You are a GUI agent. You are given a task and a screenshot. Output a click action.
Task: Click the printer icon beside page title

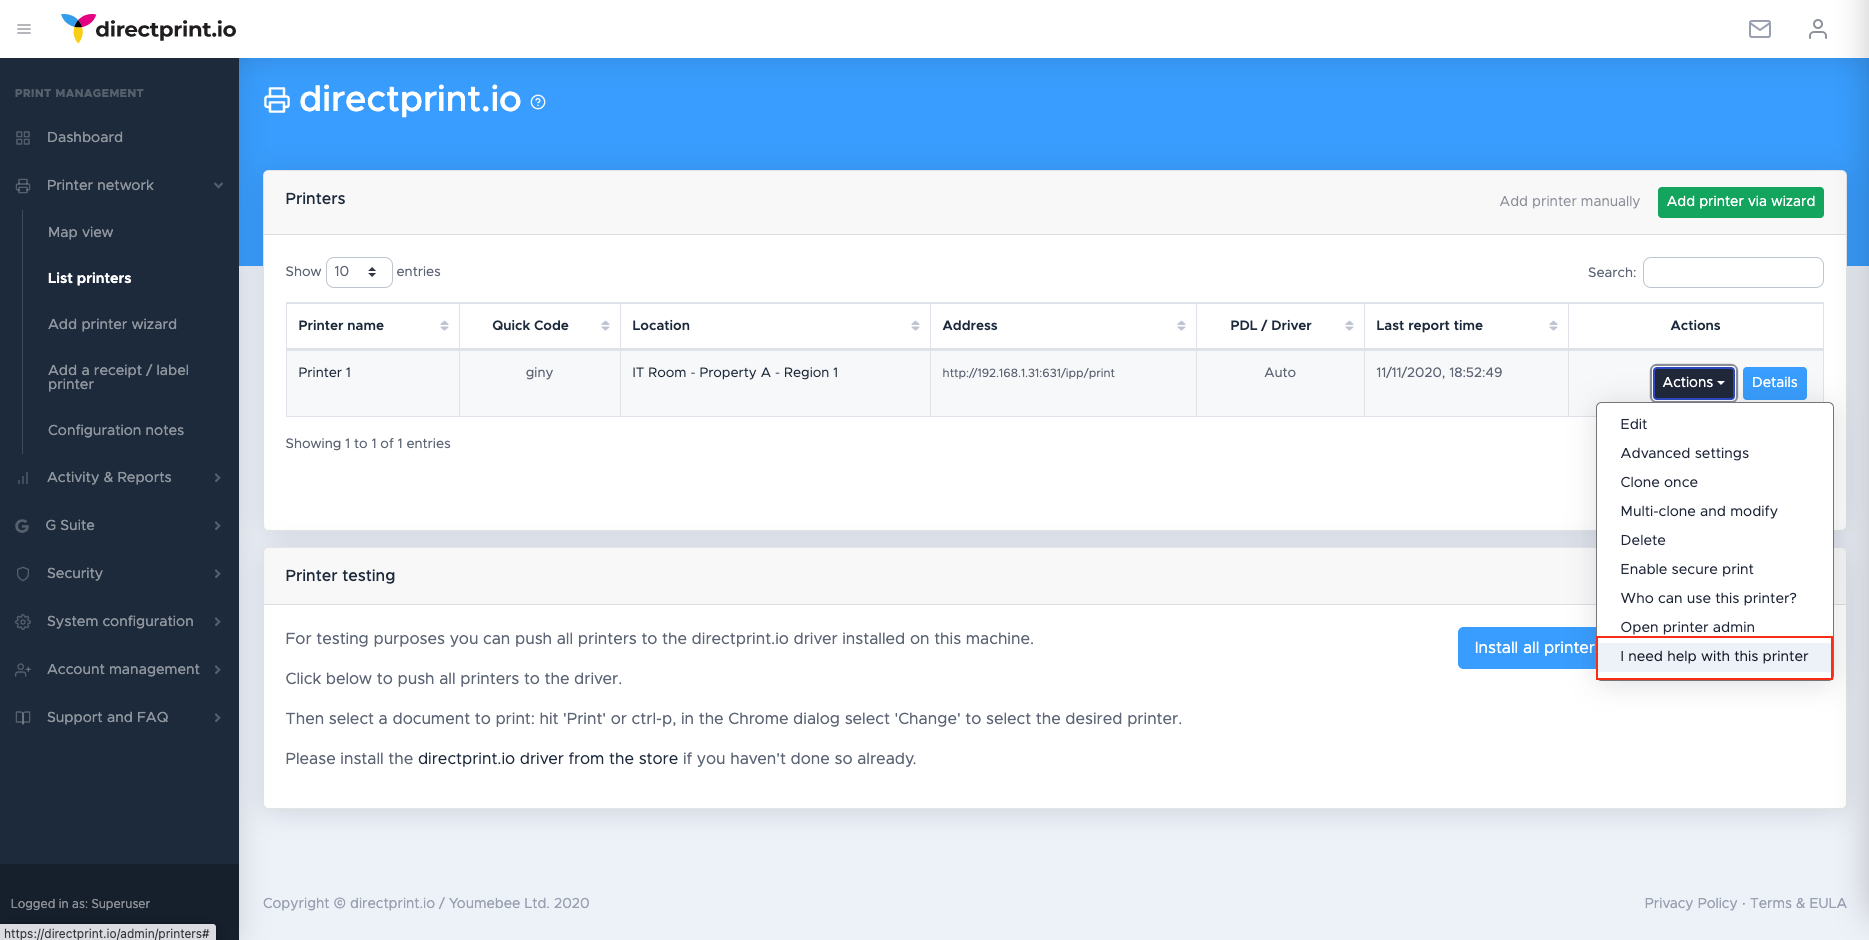pos(277,100)
